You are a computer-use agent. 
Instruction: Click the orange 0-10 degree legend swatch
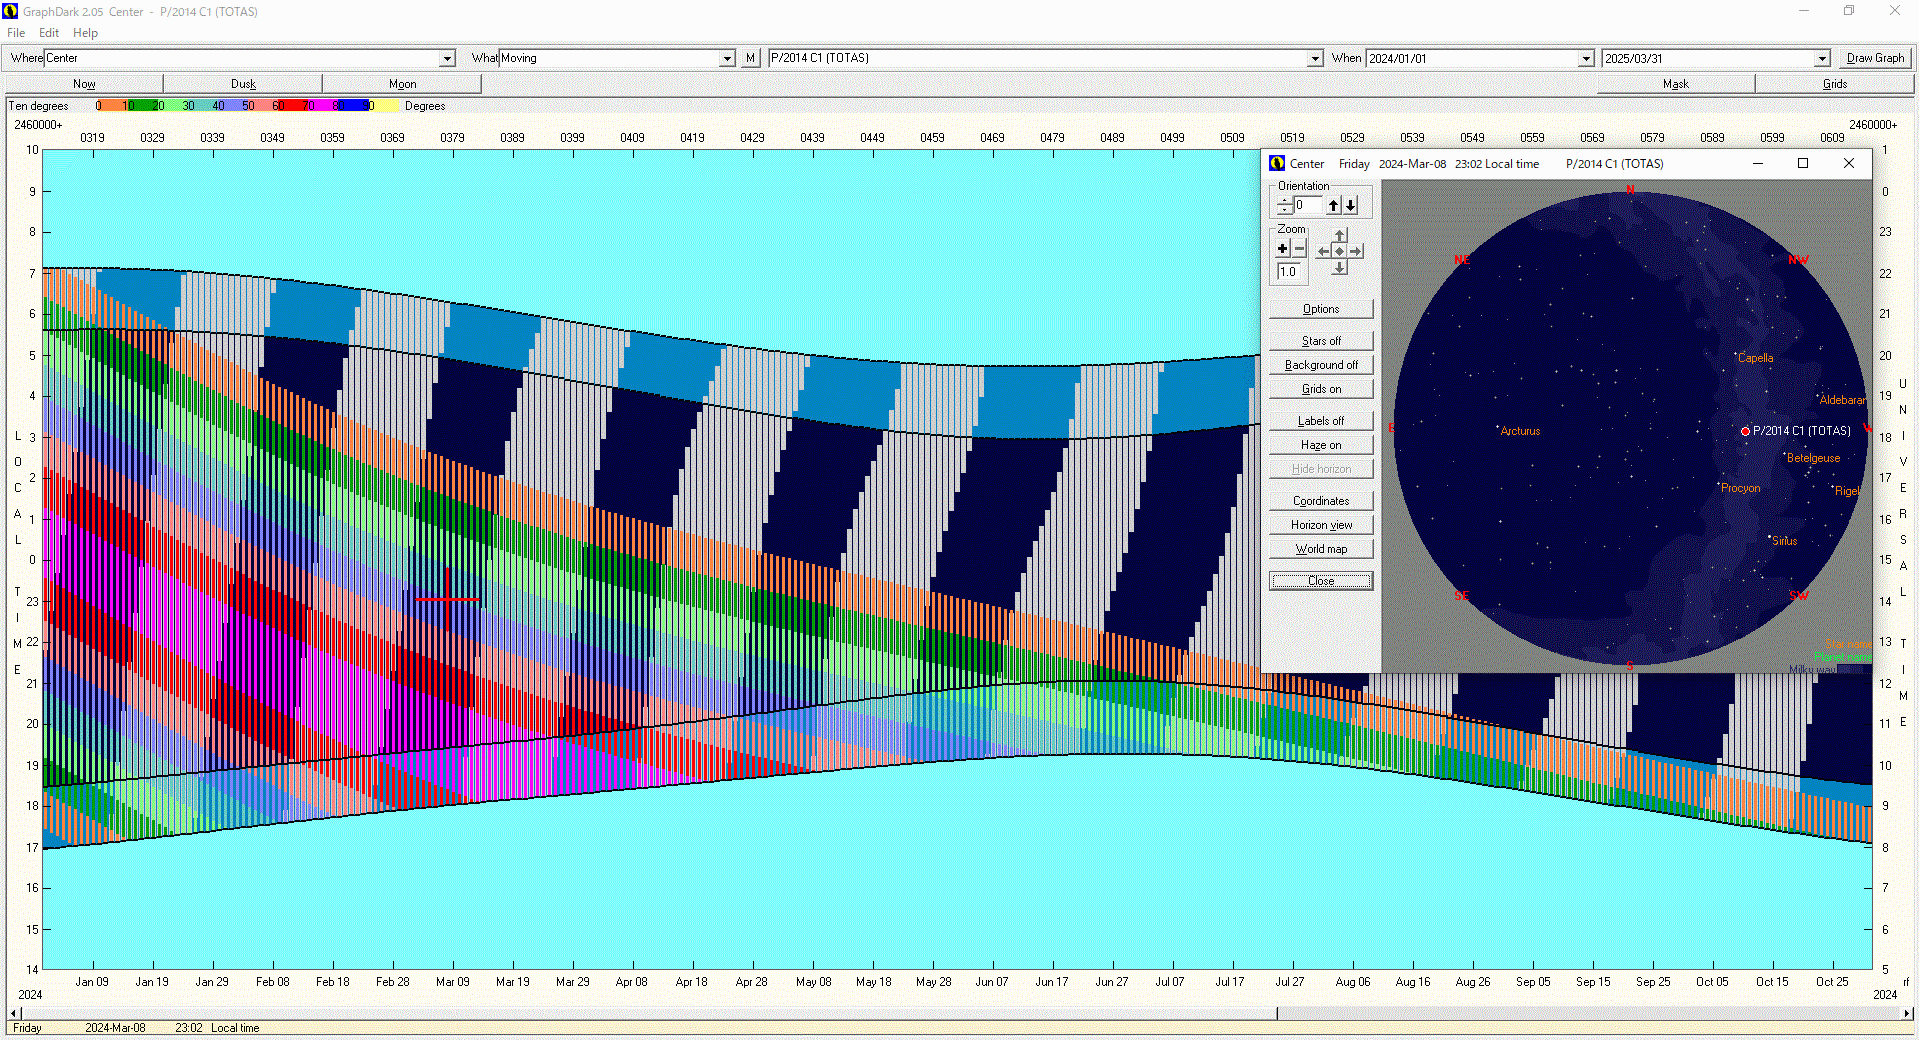[111, 105]
